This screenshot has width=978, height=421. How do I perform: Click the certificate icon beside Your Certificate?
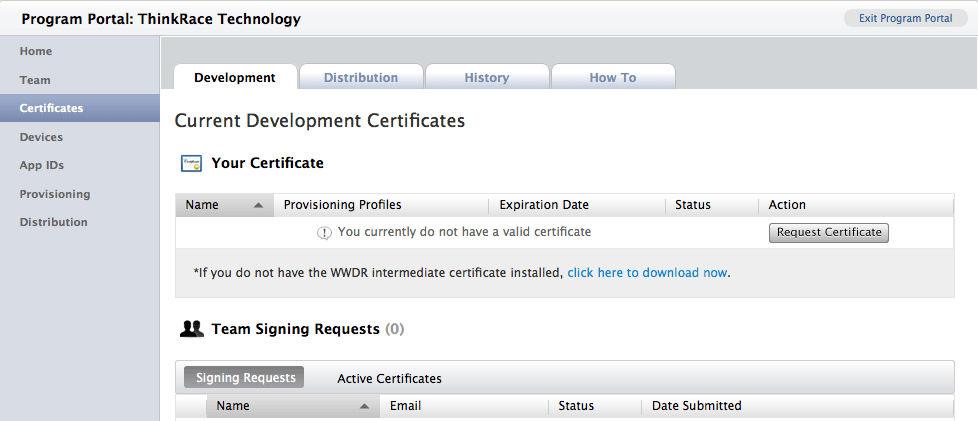[191, 163]
